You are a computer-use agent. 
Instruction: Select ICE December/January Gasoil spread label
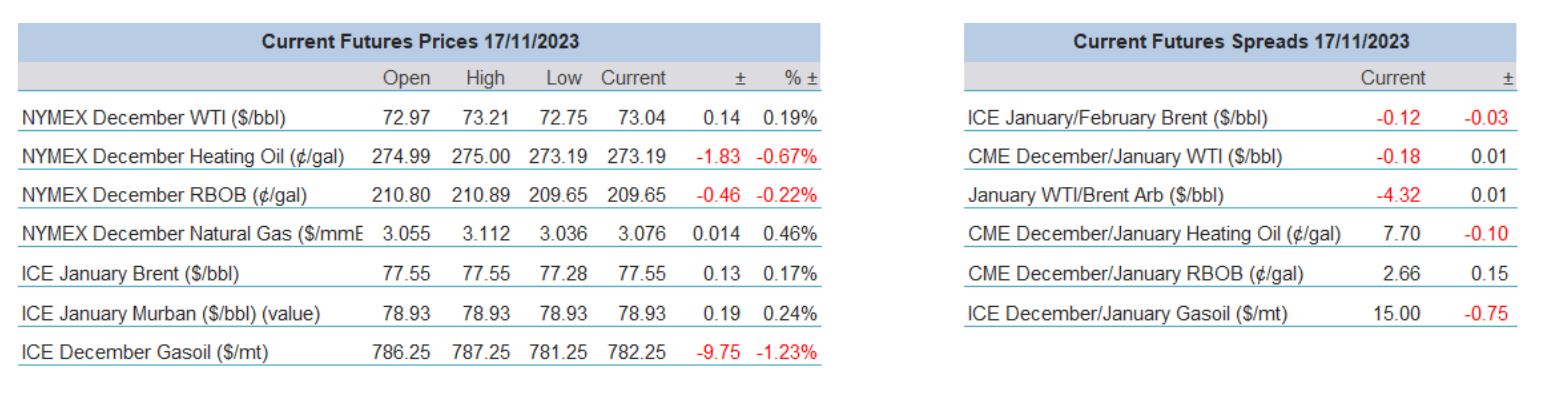1127,313
